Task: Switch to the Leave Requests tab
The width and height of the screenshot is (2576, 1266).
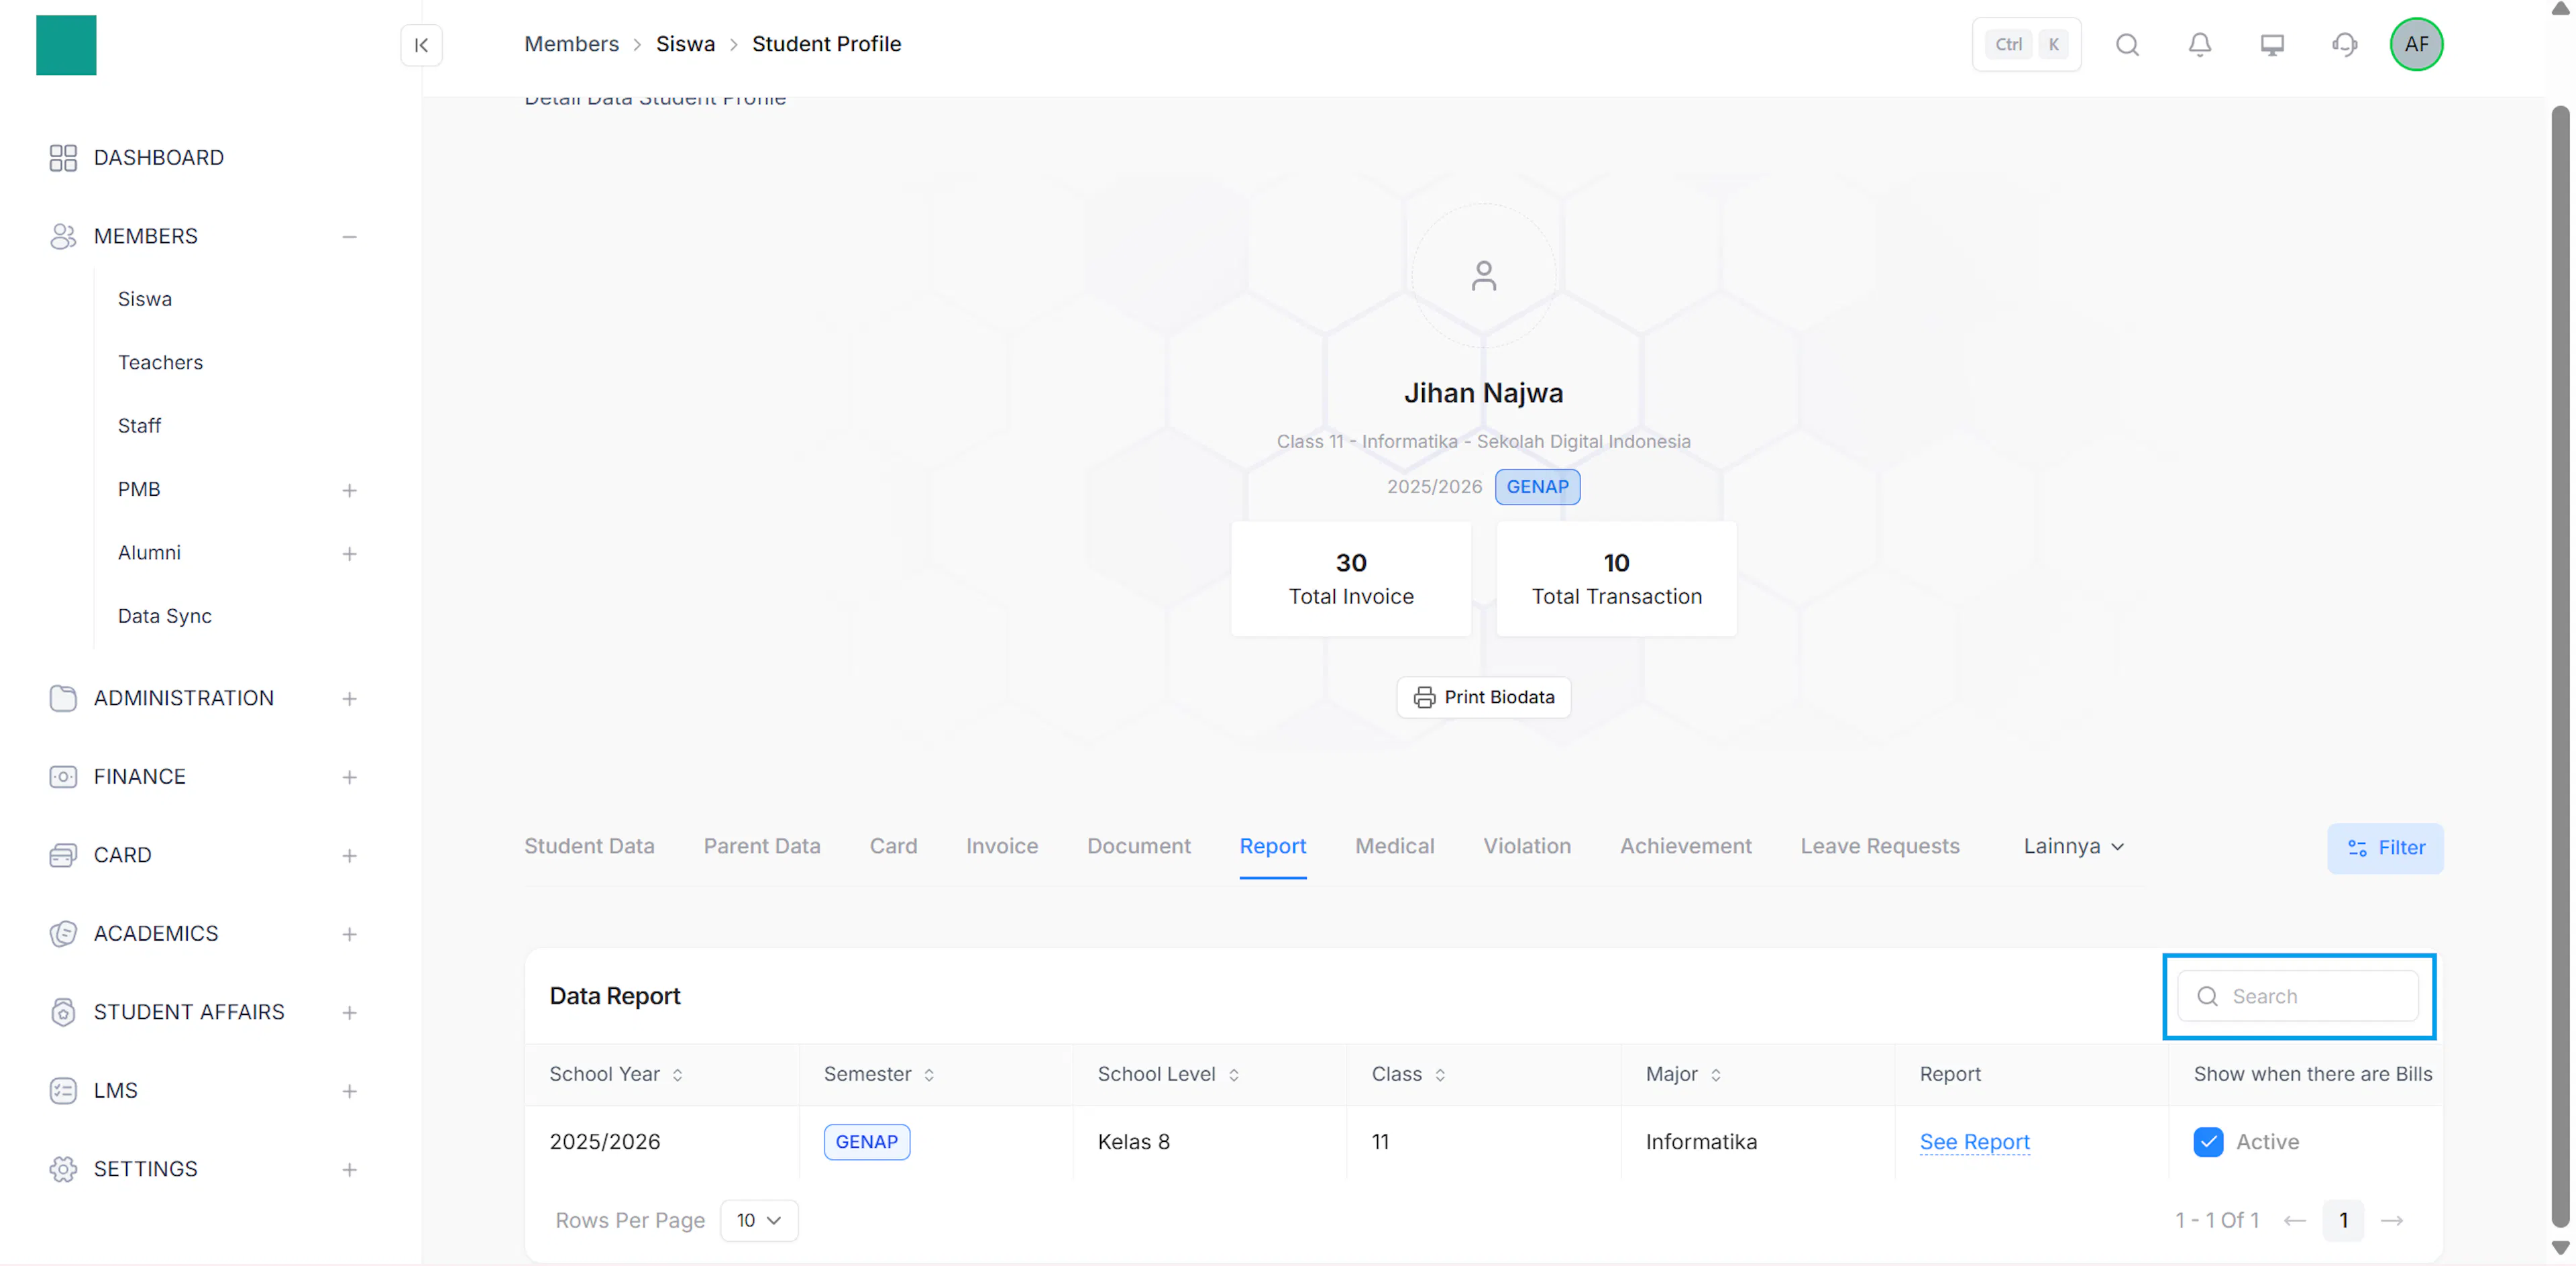Action: 1880,846
